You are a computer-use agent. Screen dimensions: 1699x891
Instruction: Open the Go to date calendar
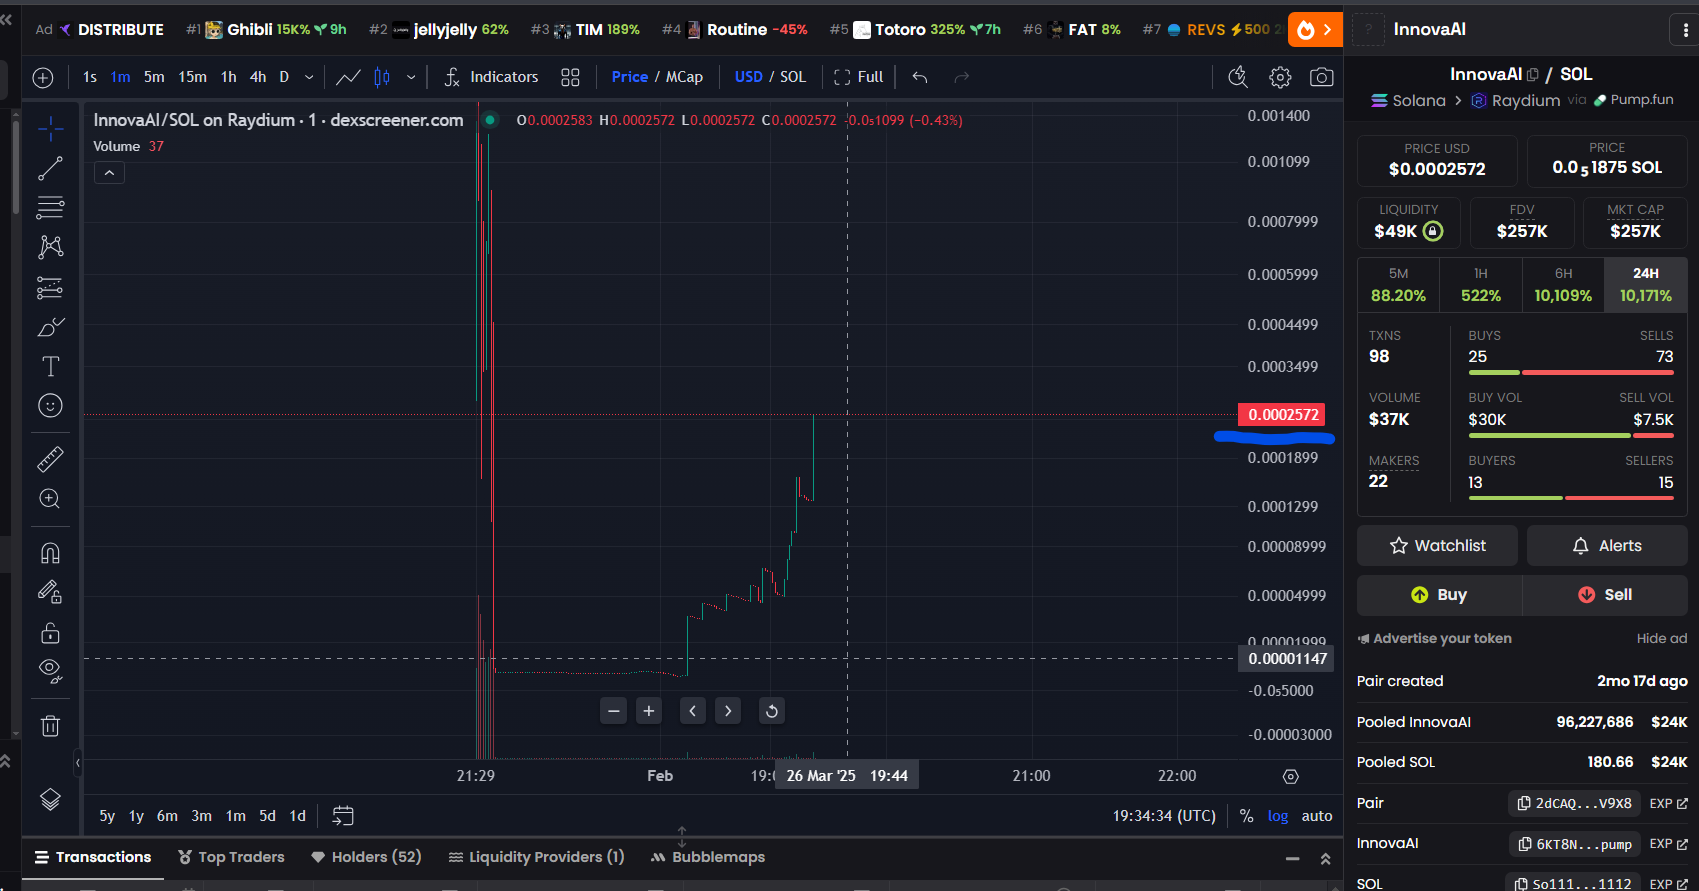[x=343, y=816]
